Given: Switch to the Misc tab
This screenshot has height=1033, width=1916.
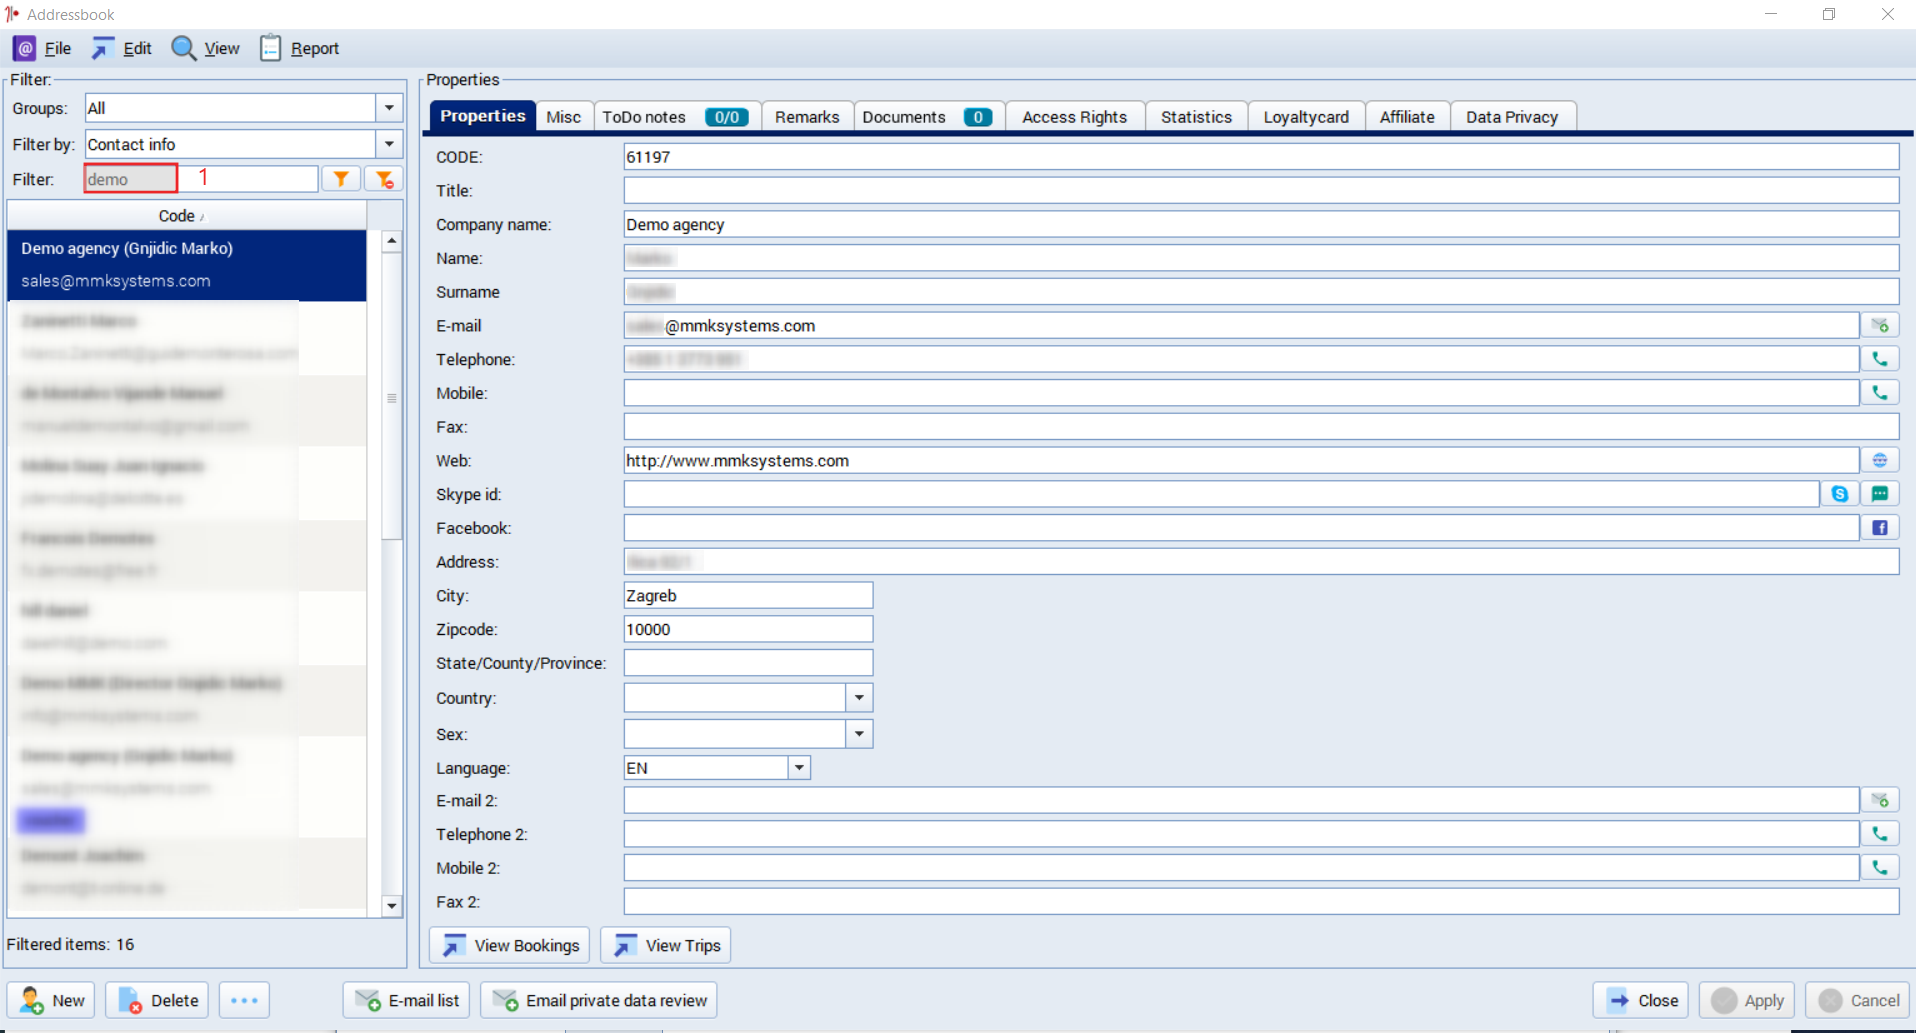Looking at the screenshot, I should pos(564,117).
